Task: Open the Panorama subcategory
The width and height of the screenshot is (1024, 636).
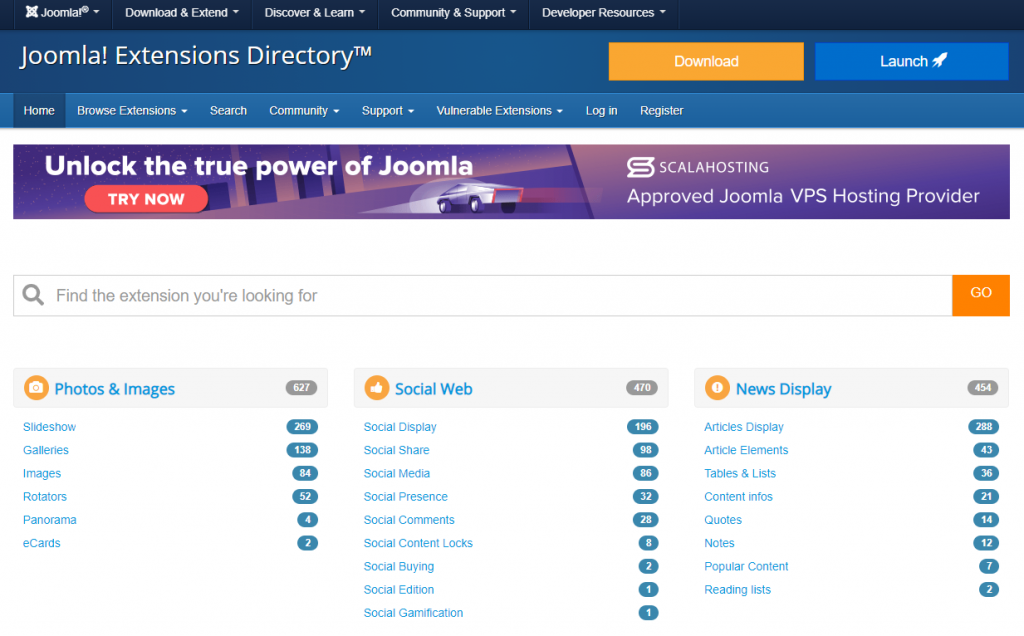Action: (x=50, y=520)
